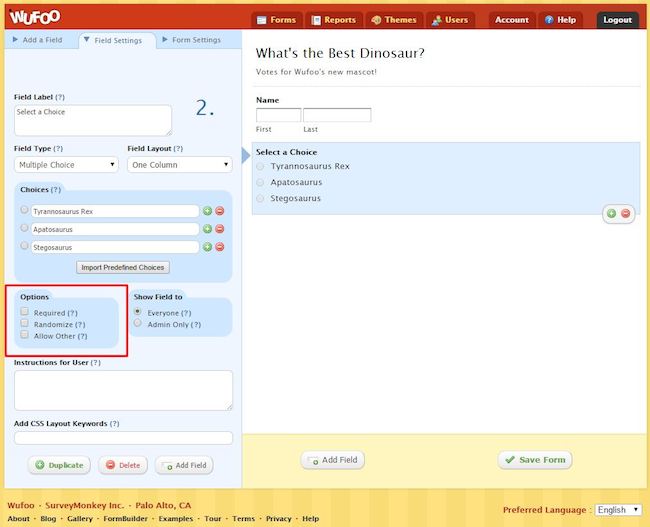Enable the Required checkbox
Screen dimensions: 650x527
coord(24,311)
